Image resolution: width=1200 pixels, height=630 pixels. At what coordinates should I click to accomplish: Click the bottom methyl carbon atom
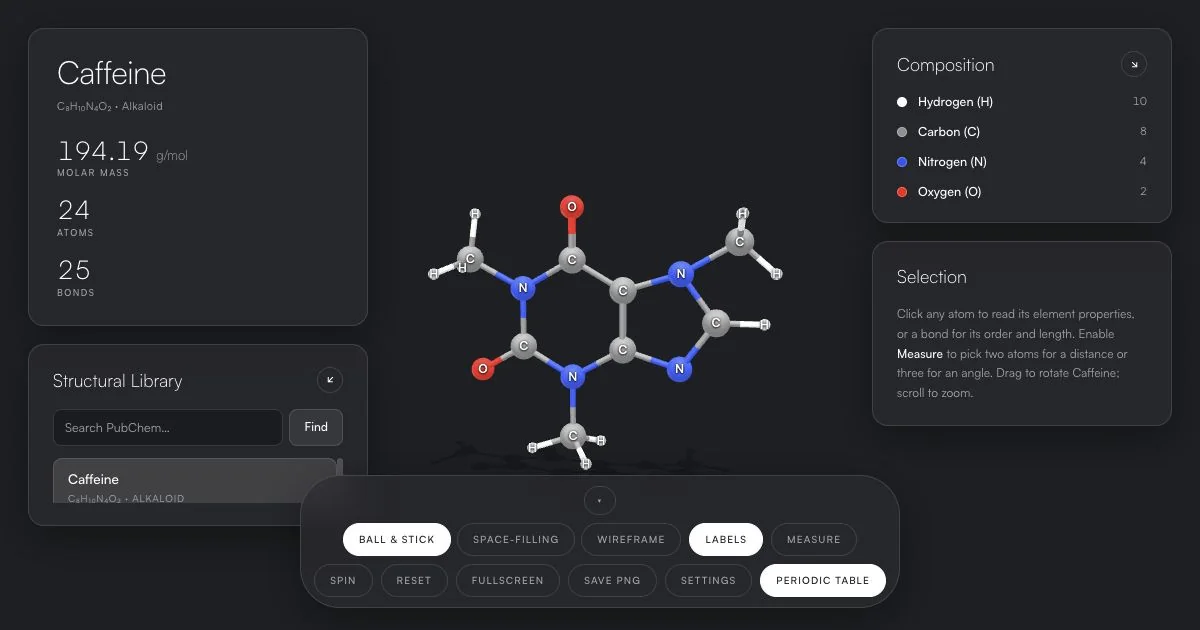573,435
